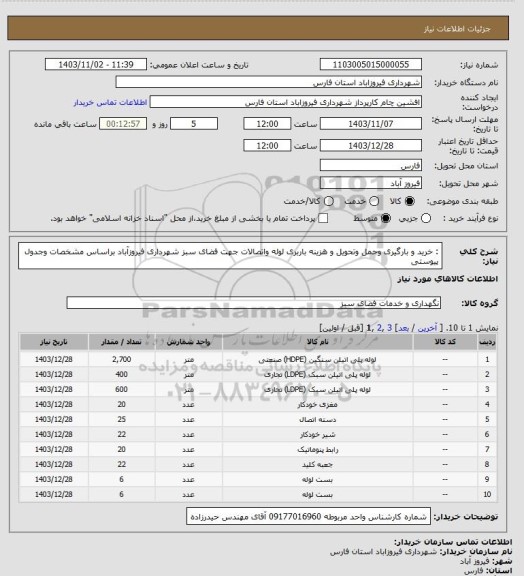Open the اطلاعات تماس خریدار link
524x576 pixels.
110,102
